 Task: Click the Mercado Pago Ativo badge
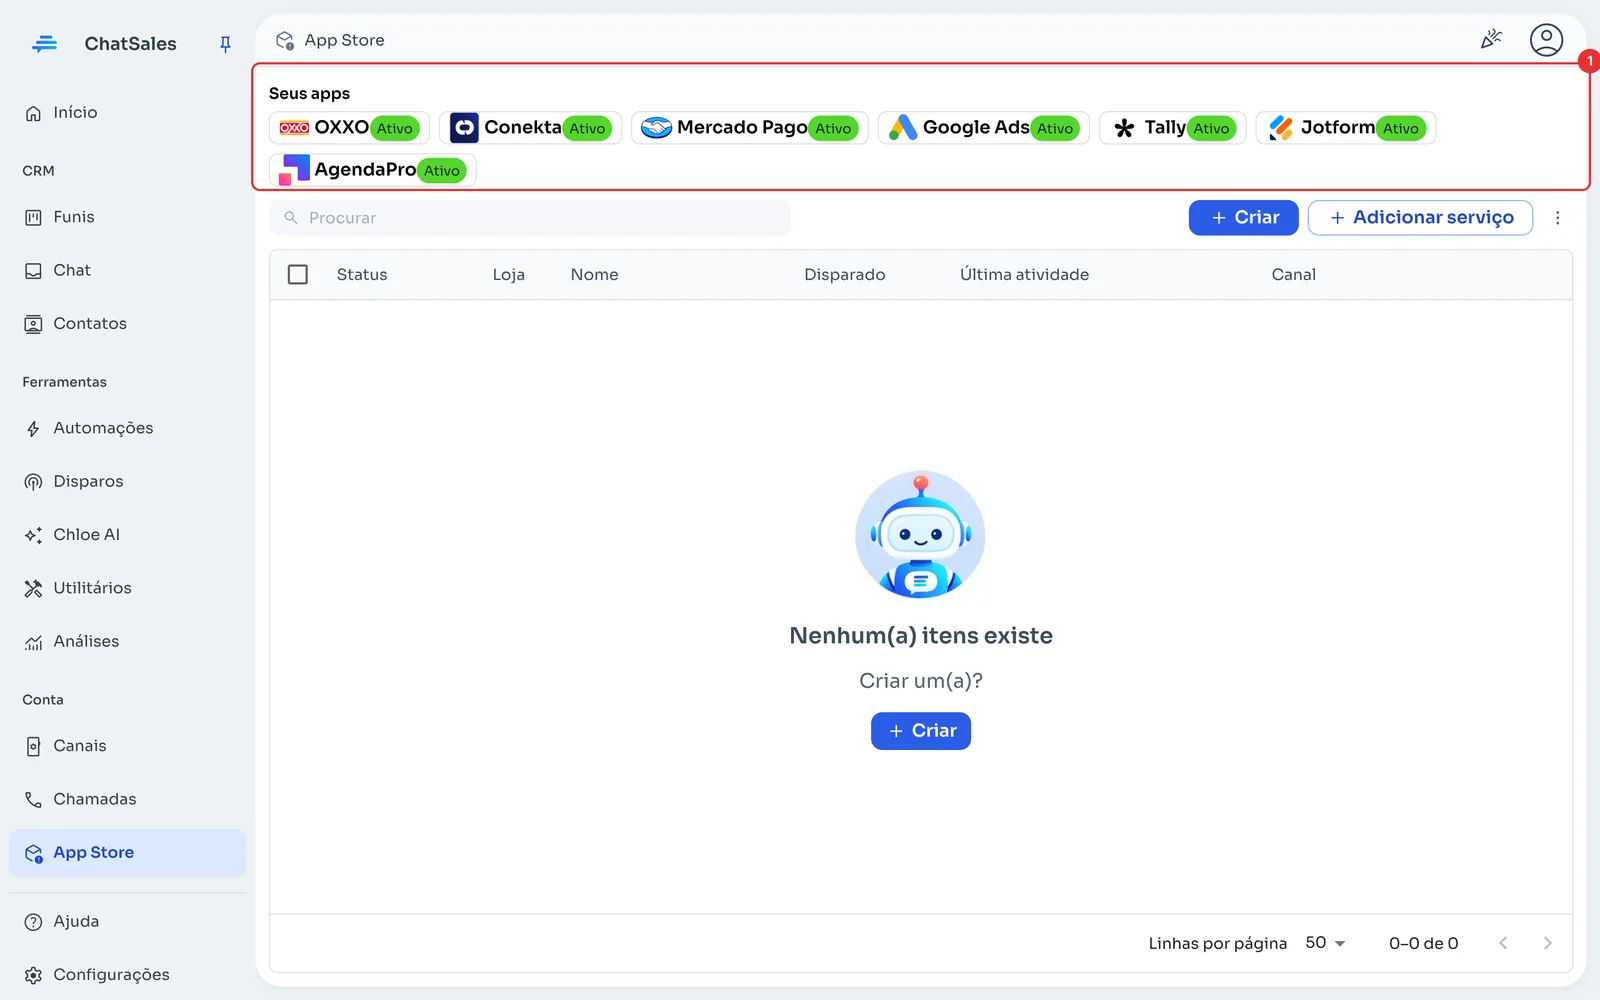[833, 128]
